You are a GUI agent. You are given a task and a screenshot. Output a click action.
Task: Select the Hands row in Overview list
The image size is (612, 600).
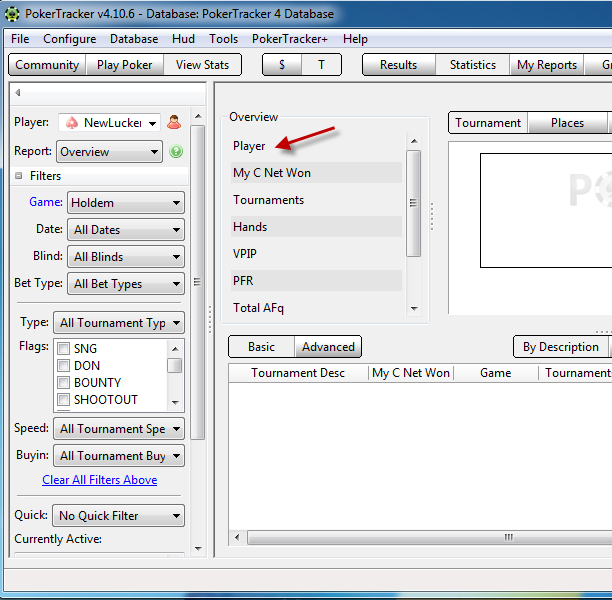(316, 227)
